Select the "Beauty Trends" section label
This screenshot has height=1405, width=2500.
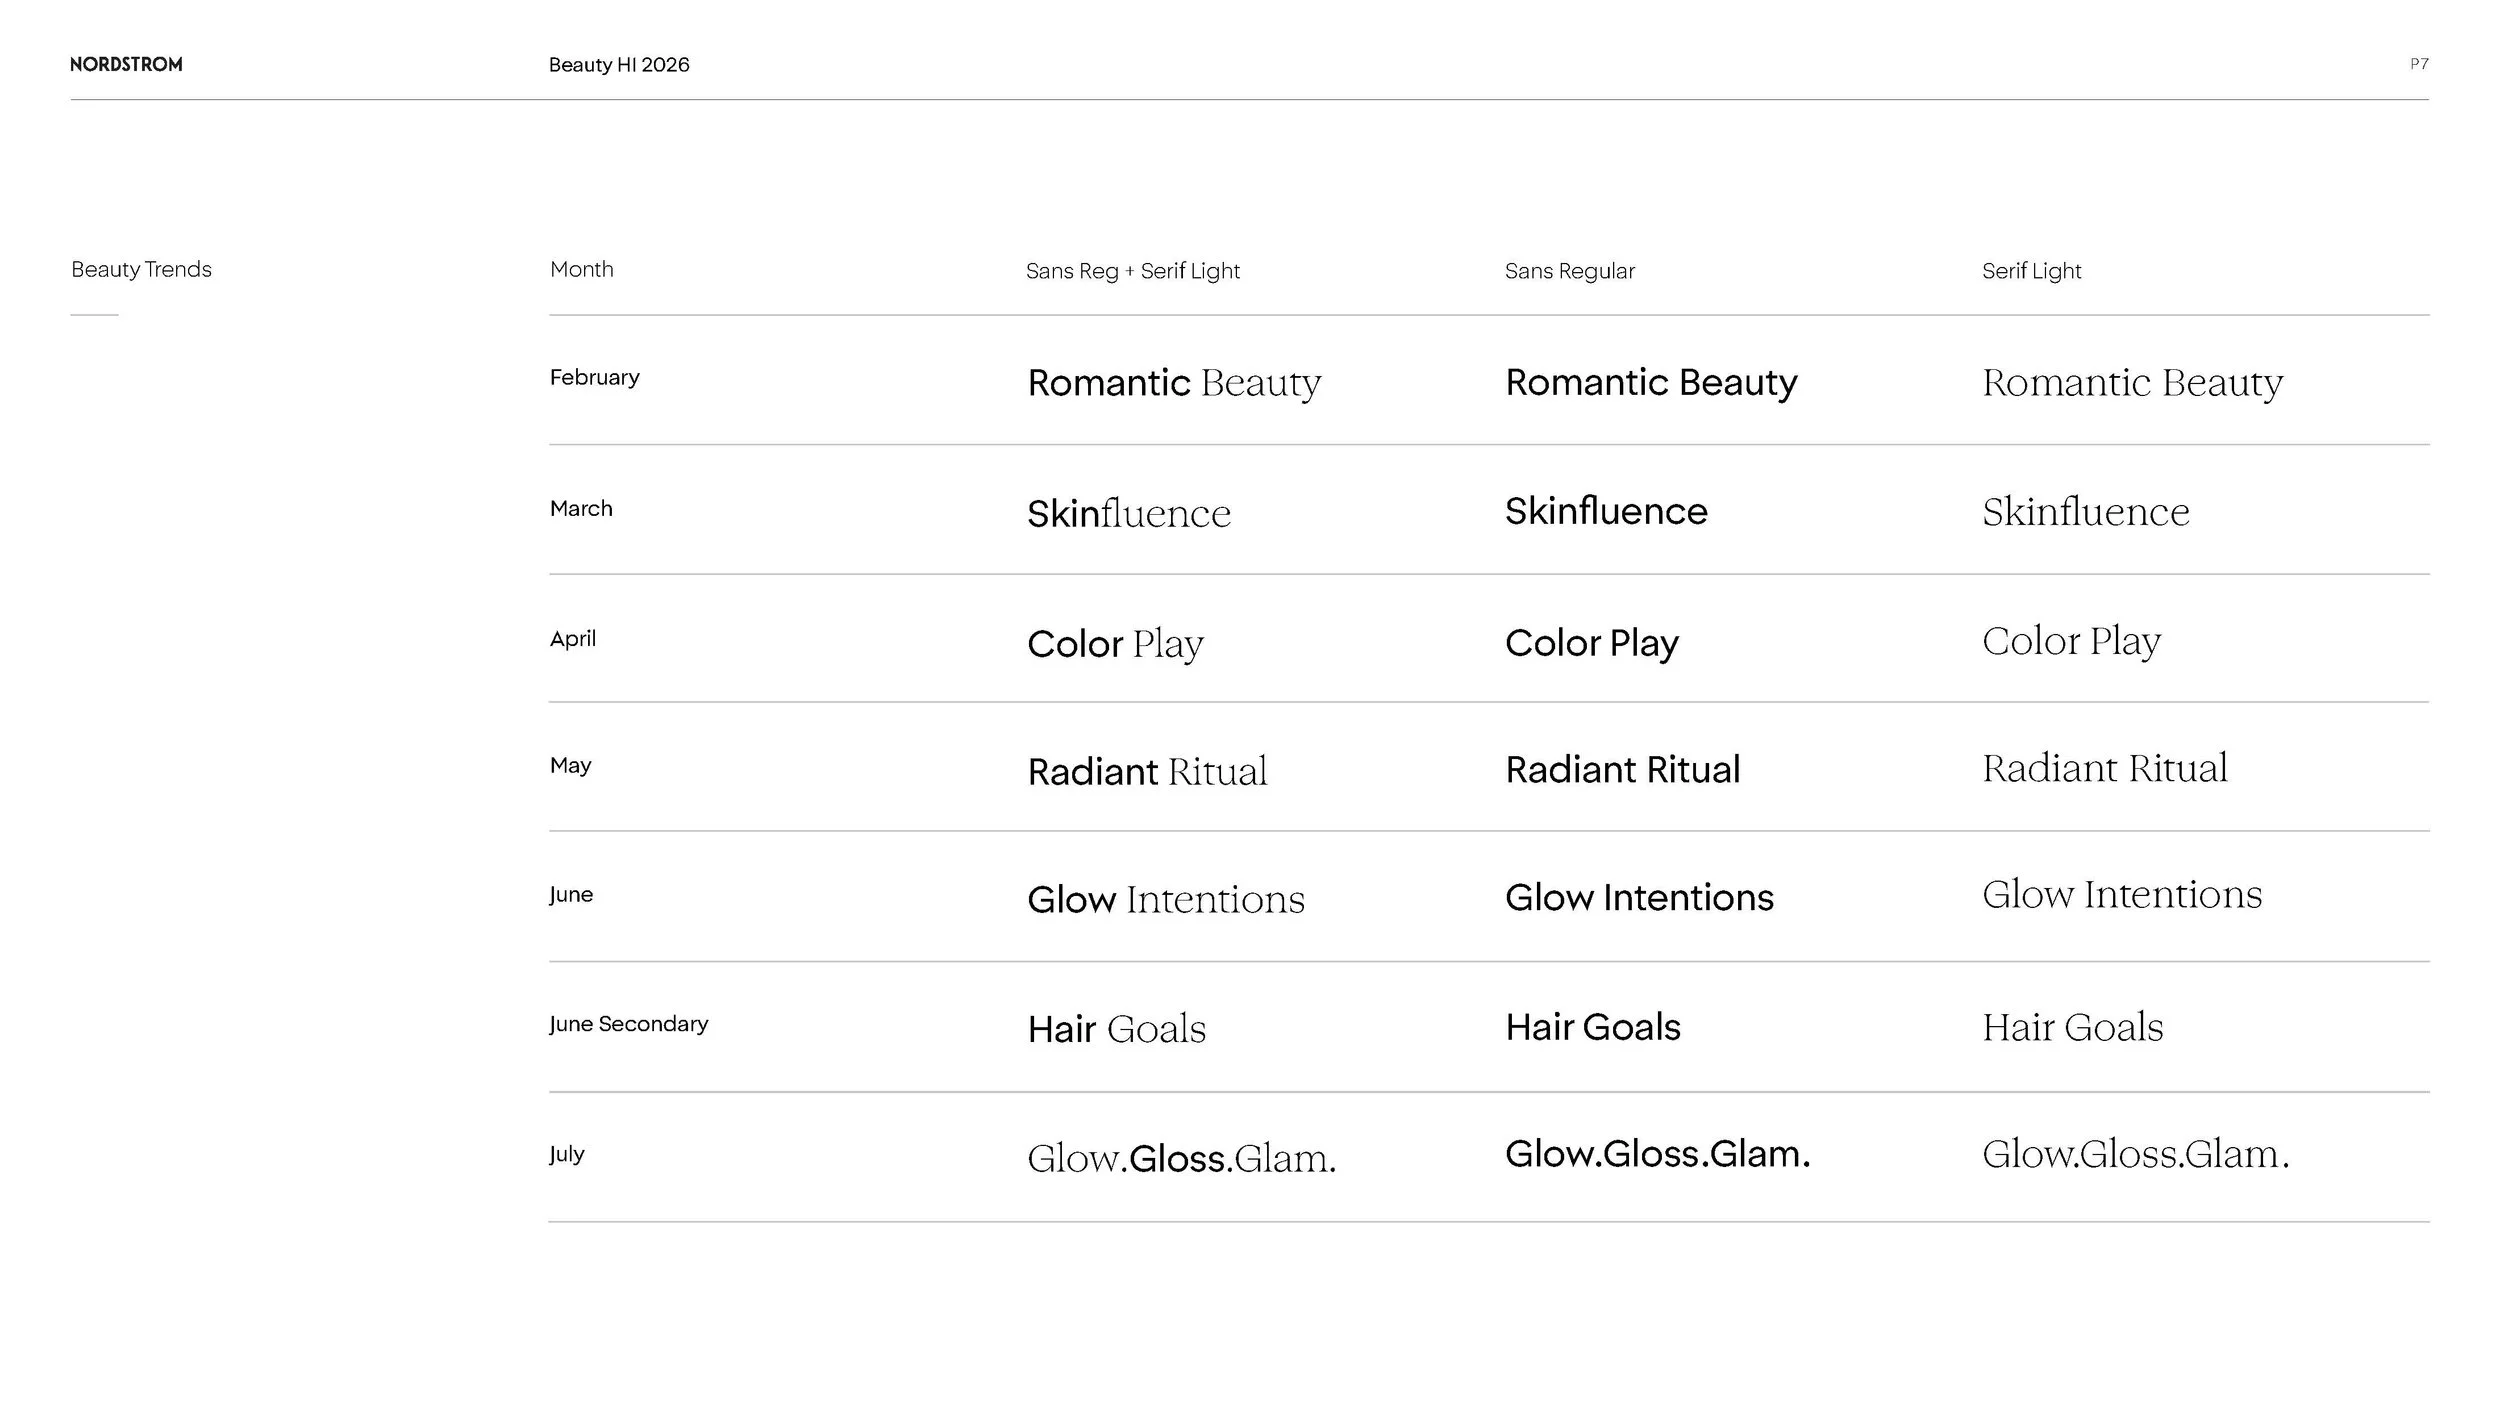[x=141, y=270]
